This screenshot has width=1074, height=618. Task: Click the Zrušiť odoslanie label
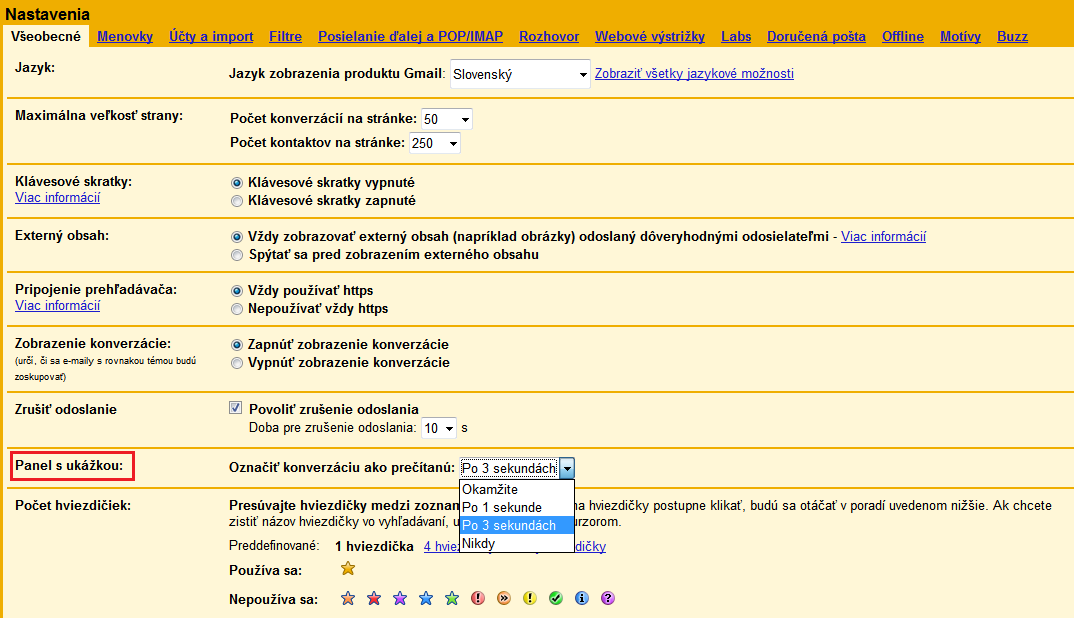click(x=66, y=409)
